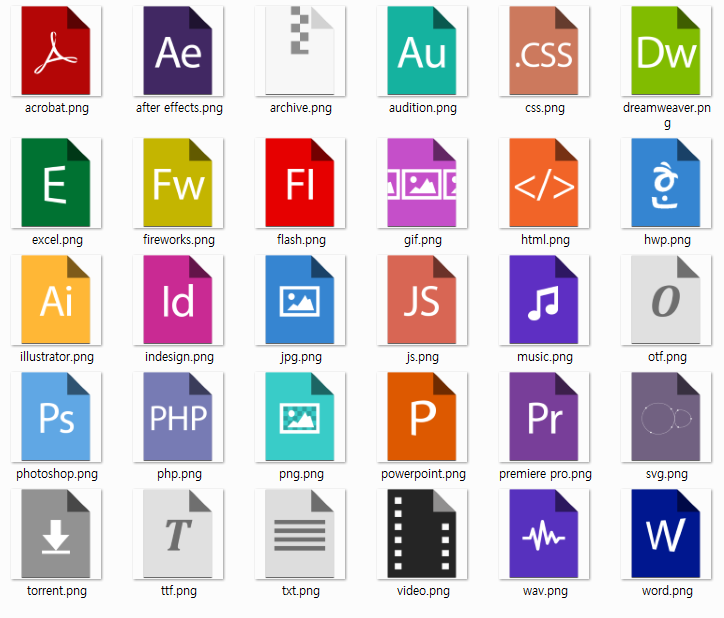Click the label 'after effects.png'
This screenshot has height=618, width=724.
[179, 108]
